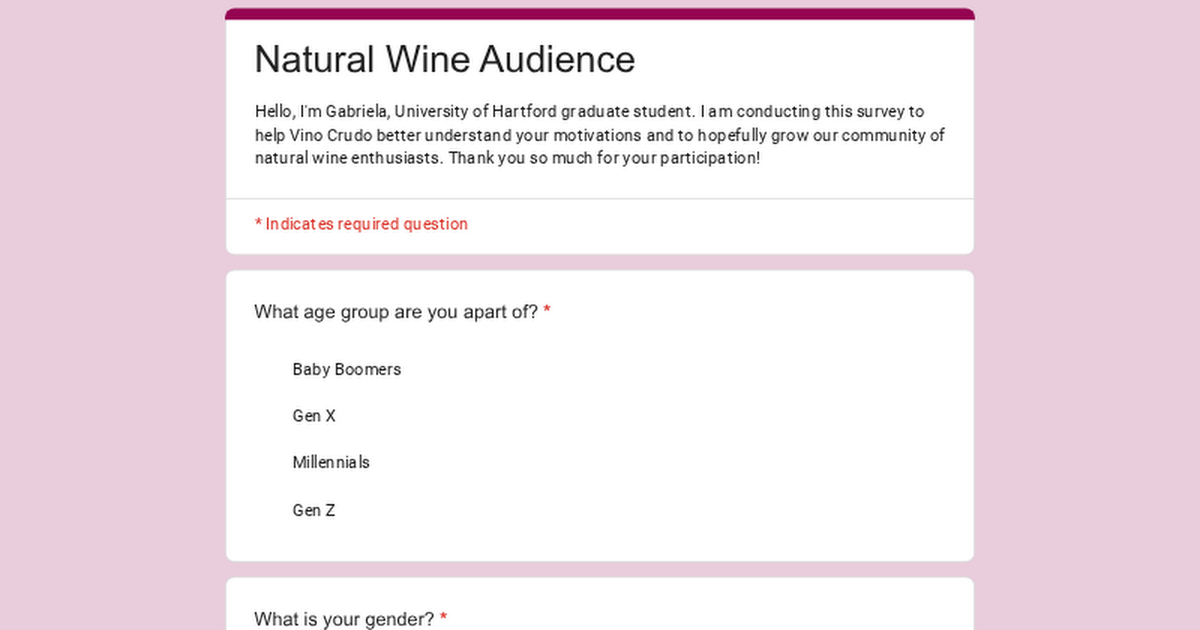Select Gen Z age group option
The width and height of the screenshot is (1200, 630).
(x=314, y=510)
